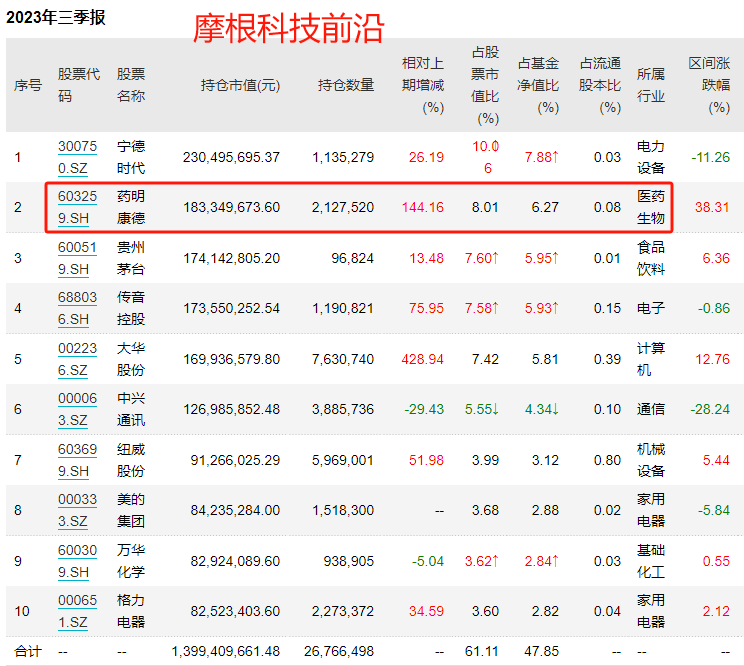Click interval change 38.31
The width and height of the screenshot is (744, 666).
click(x=712, y=207)
